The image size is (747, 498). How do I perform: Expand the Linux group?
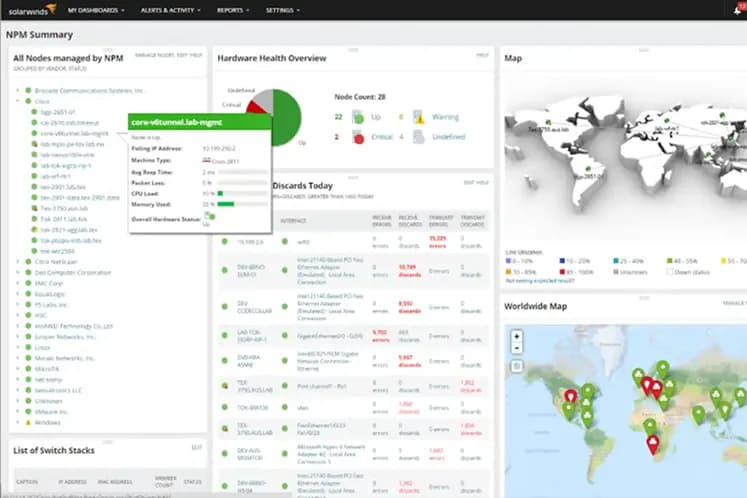tap(18, 347)
